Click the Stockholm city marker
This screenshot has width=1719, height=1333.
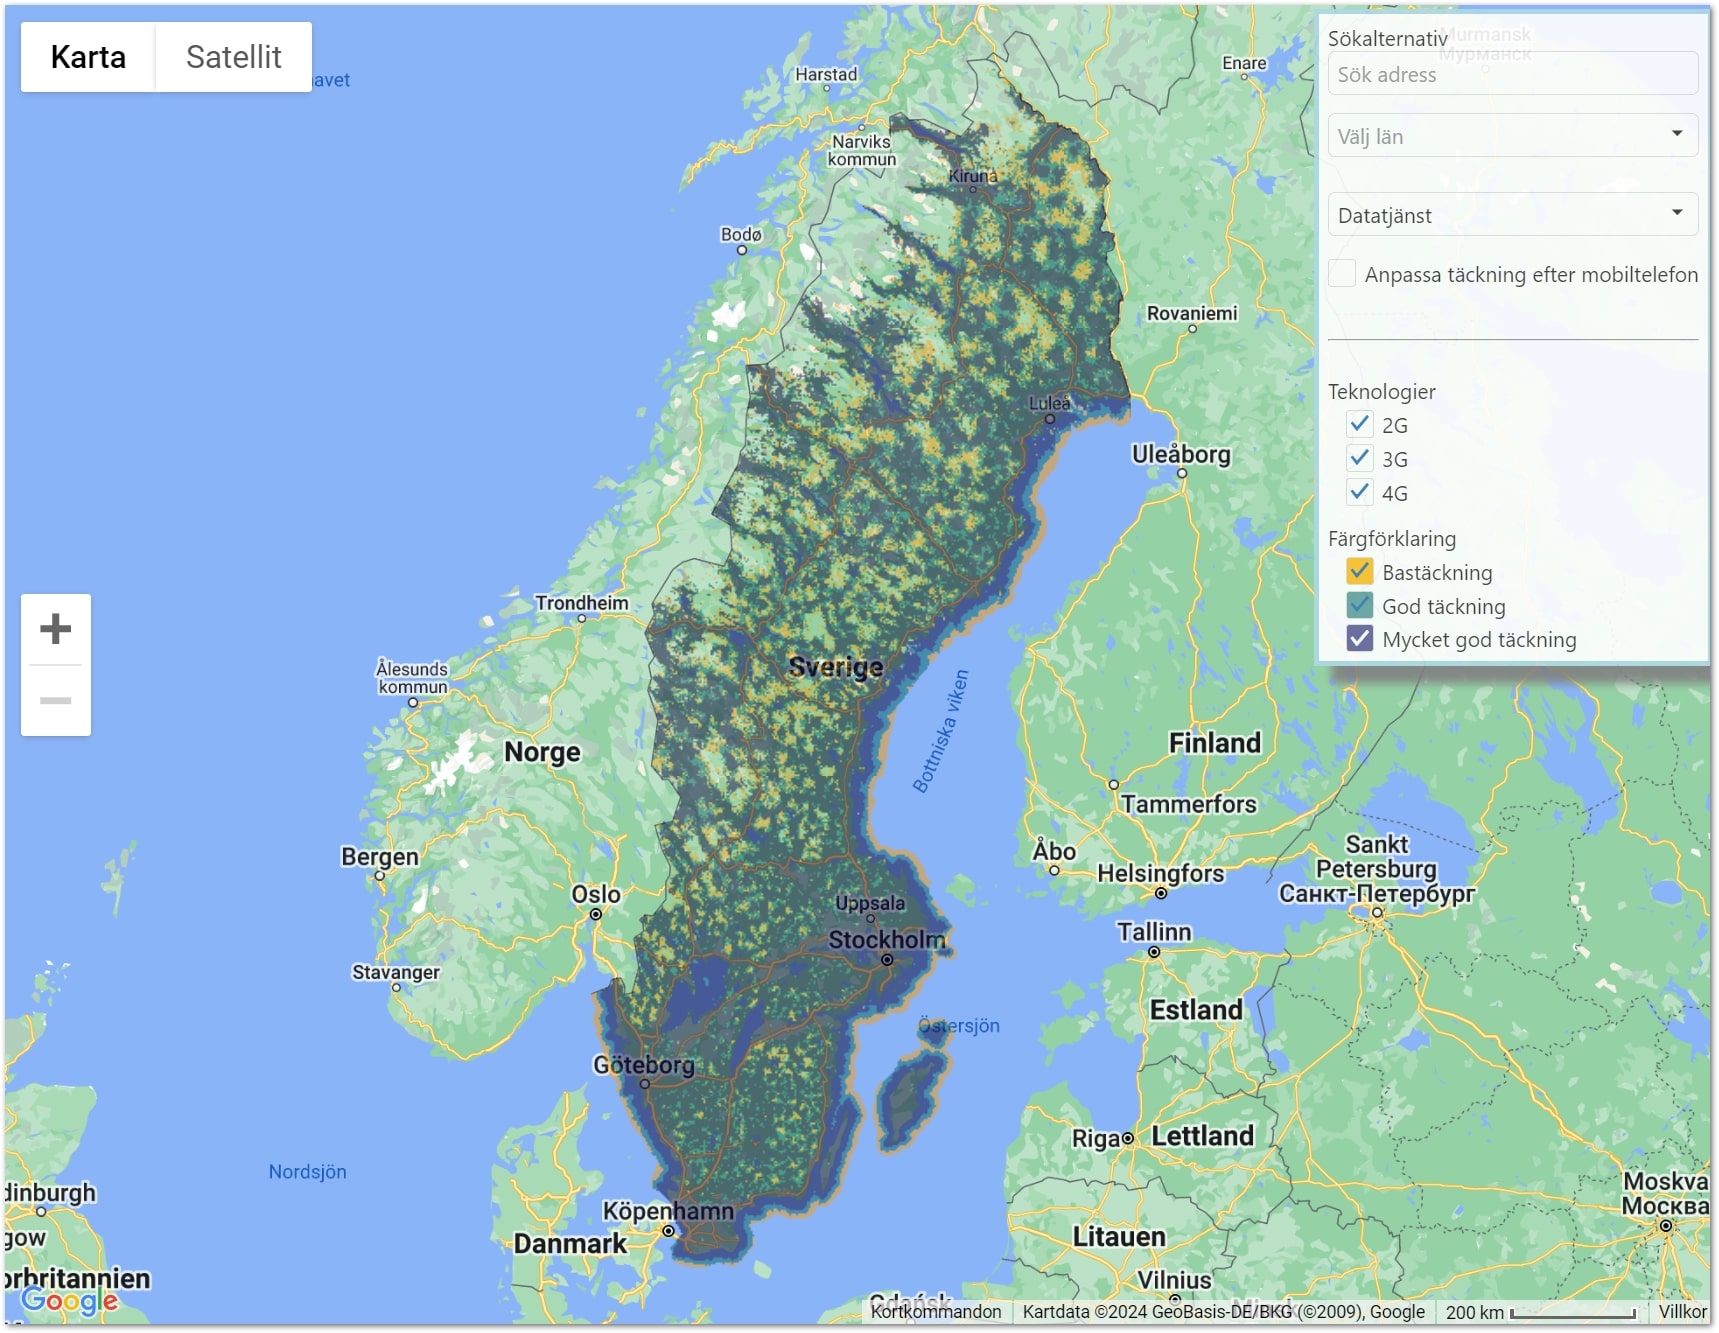887,959
